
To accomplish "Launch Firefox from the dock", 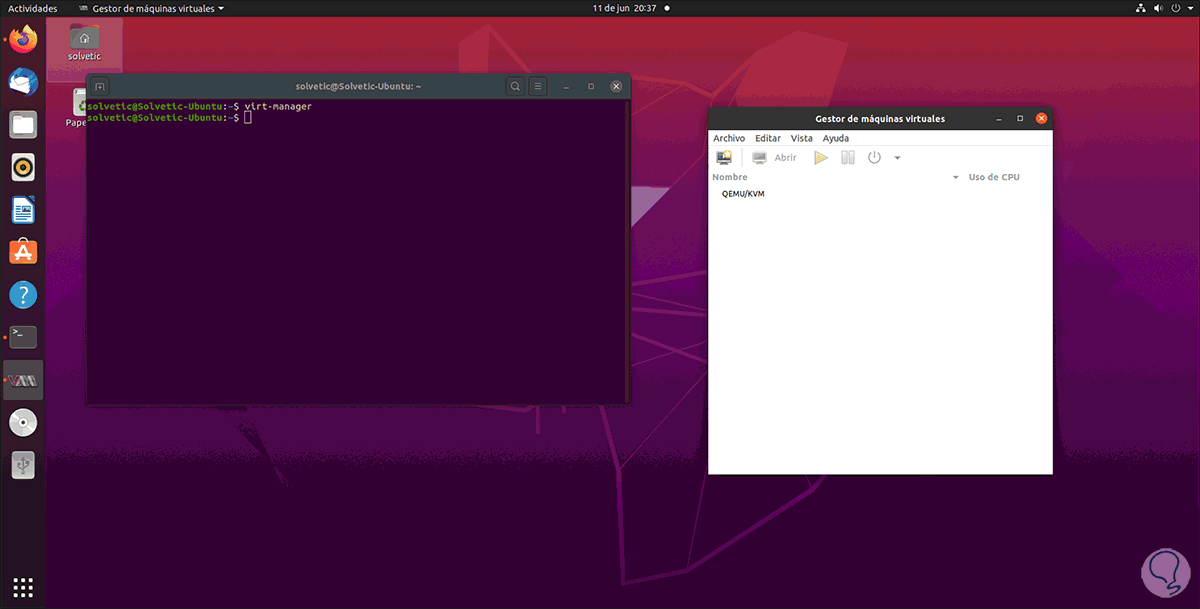I will coord(23,40).
